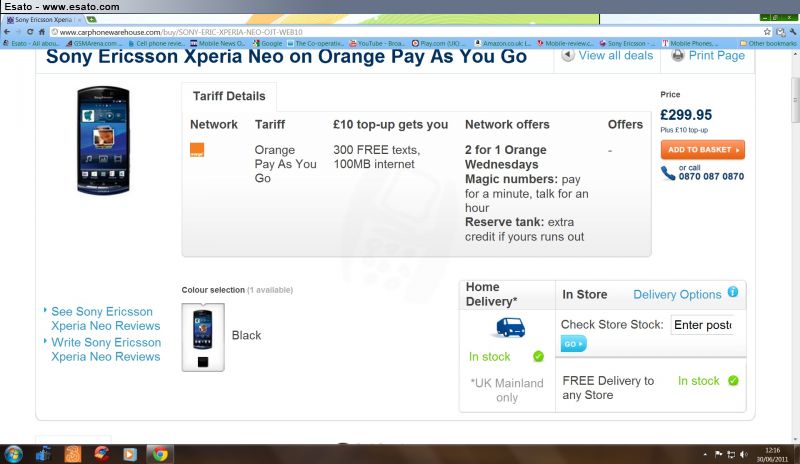800x464 pixels.
Task: Reload the page with refresh icon
Action: point(30,32)
